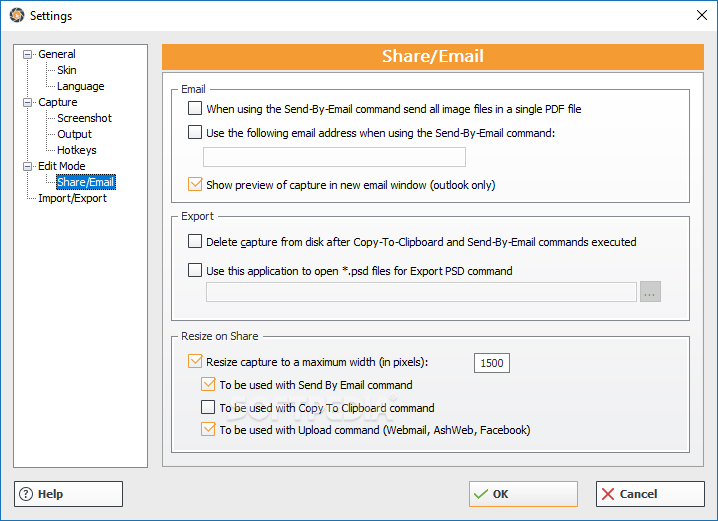Collapse the Capture tree node
This screenshot has width=718, height=521.
coord(27,103)
